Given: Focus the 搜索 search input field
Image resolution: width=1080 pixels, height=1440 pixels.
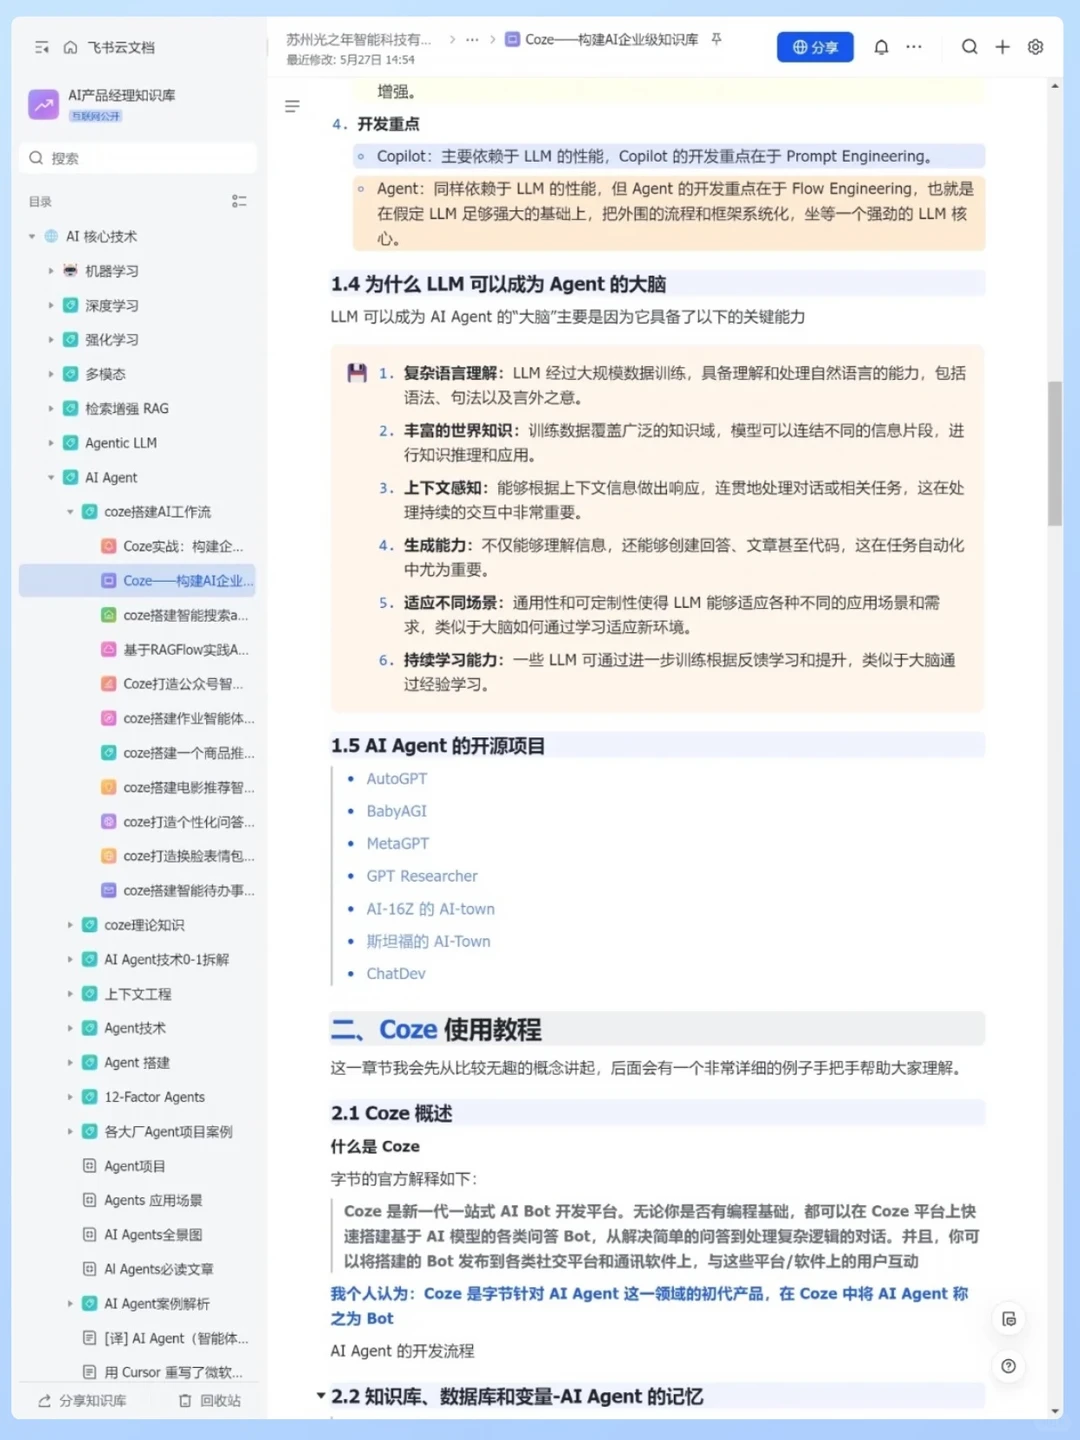Looking at the screenshot, I should (138, 158).
